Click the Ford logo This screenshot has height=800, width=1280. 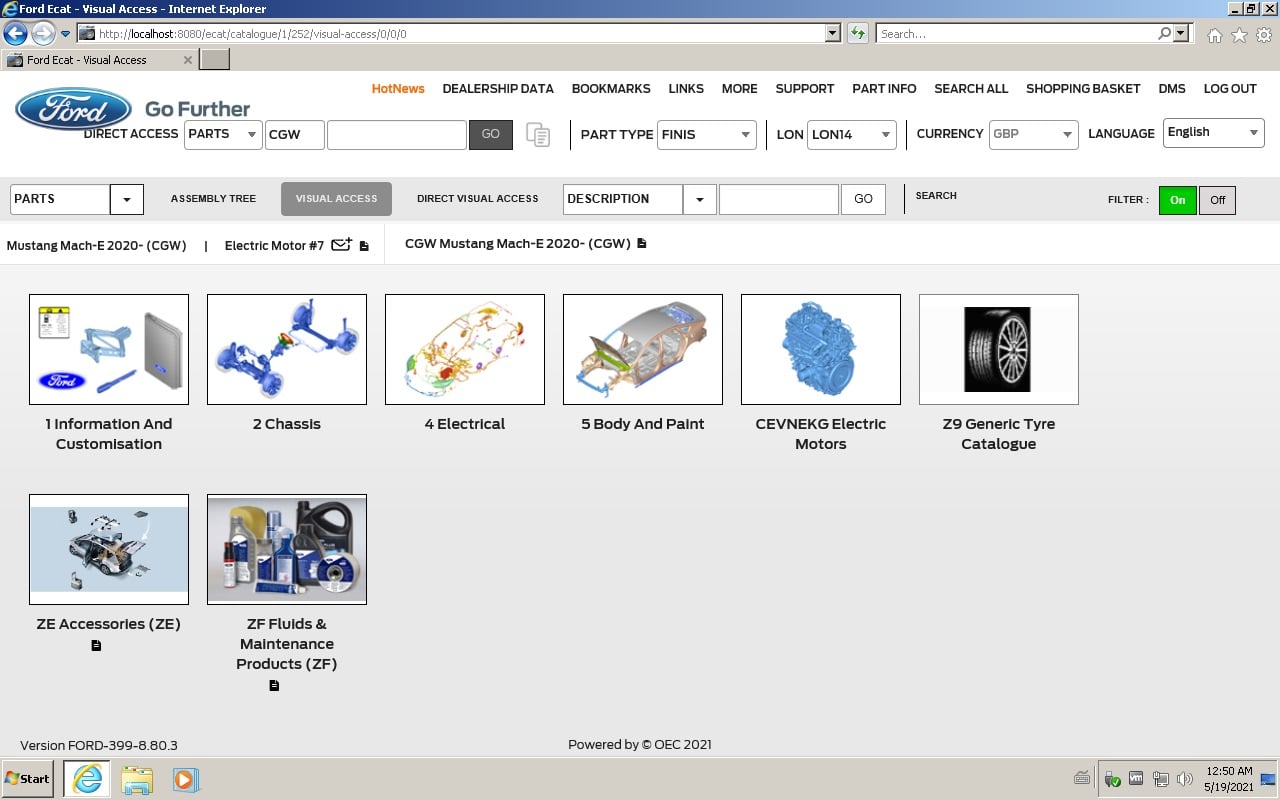[x=73, y=109]
